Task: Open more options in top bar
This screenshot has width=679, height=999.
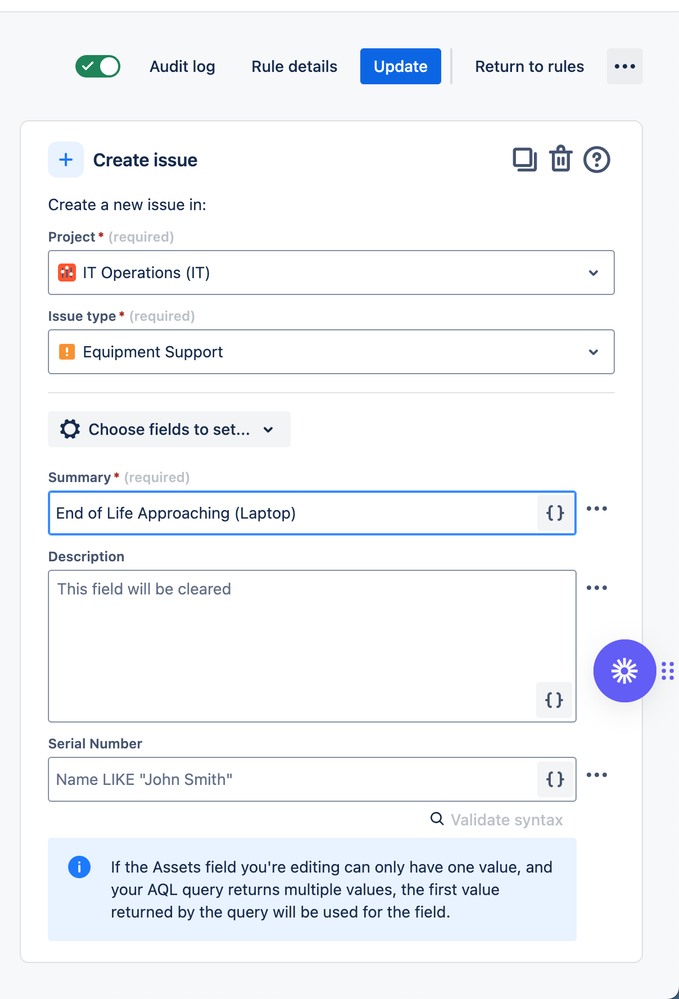Action: click(x=624, y=66)
